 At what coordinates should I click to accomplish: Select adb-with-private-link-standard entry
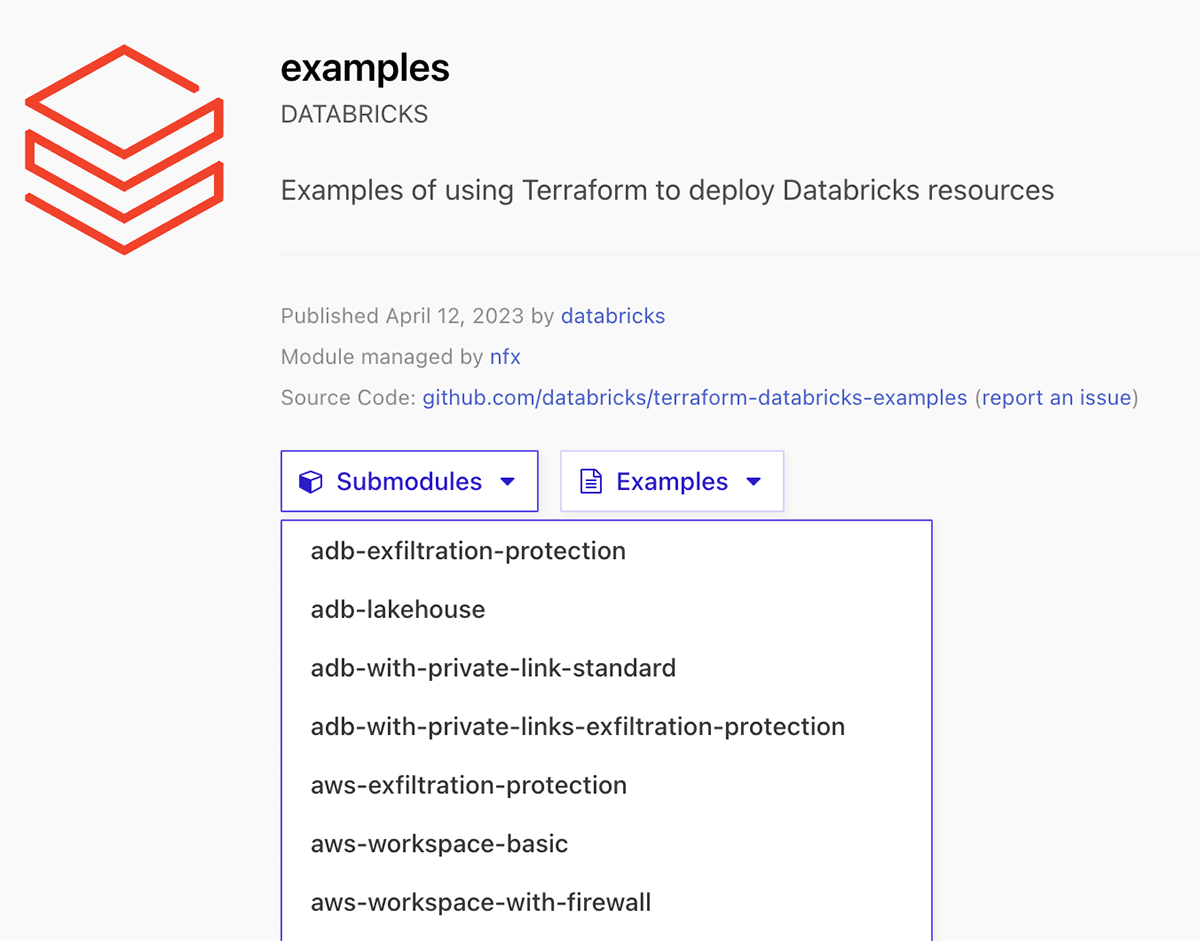coord(493,668)
